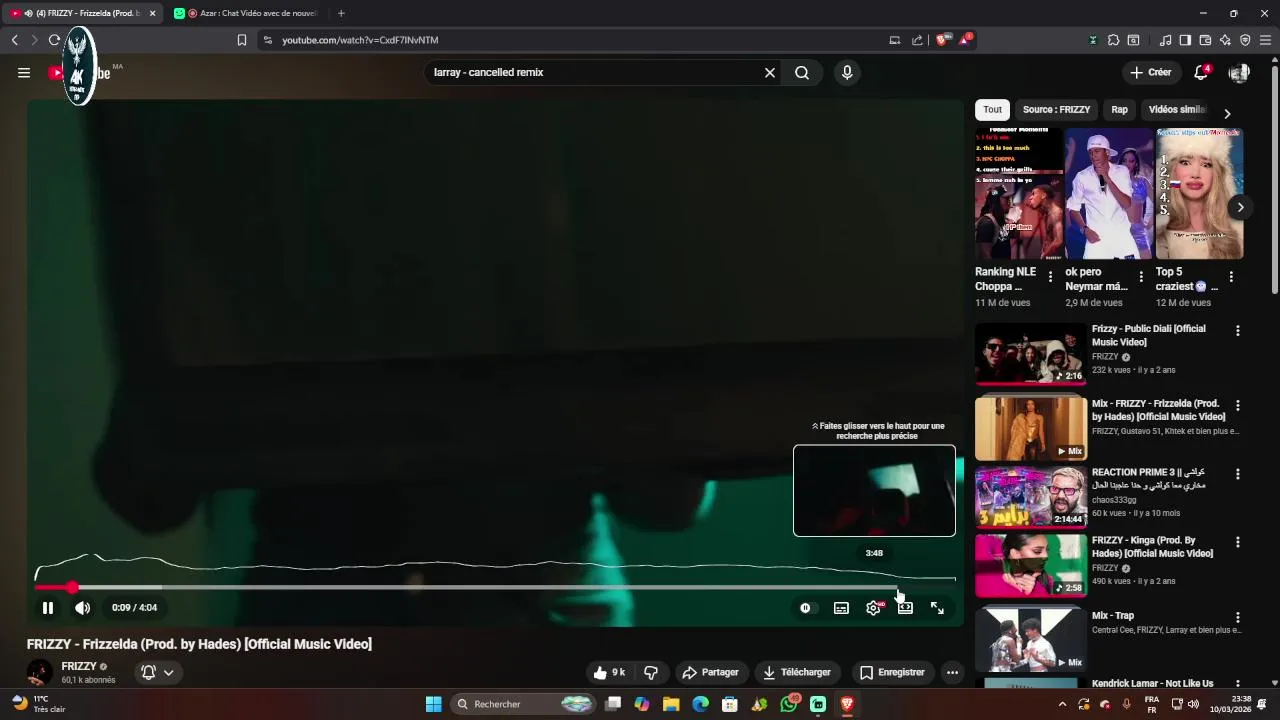Advance the Shorts shelf with next arrow
1280x720 pixels.
1240,208
